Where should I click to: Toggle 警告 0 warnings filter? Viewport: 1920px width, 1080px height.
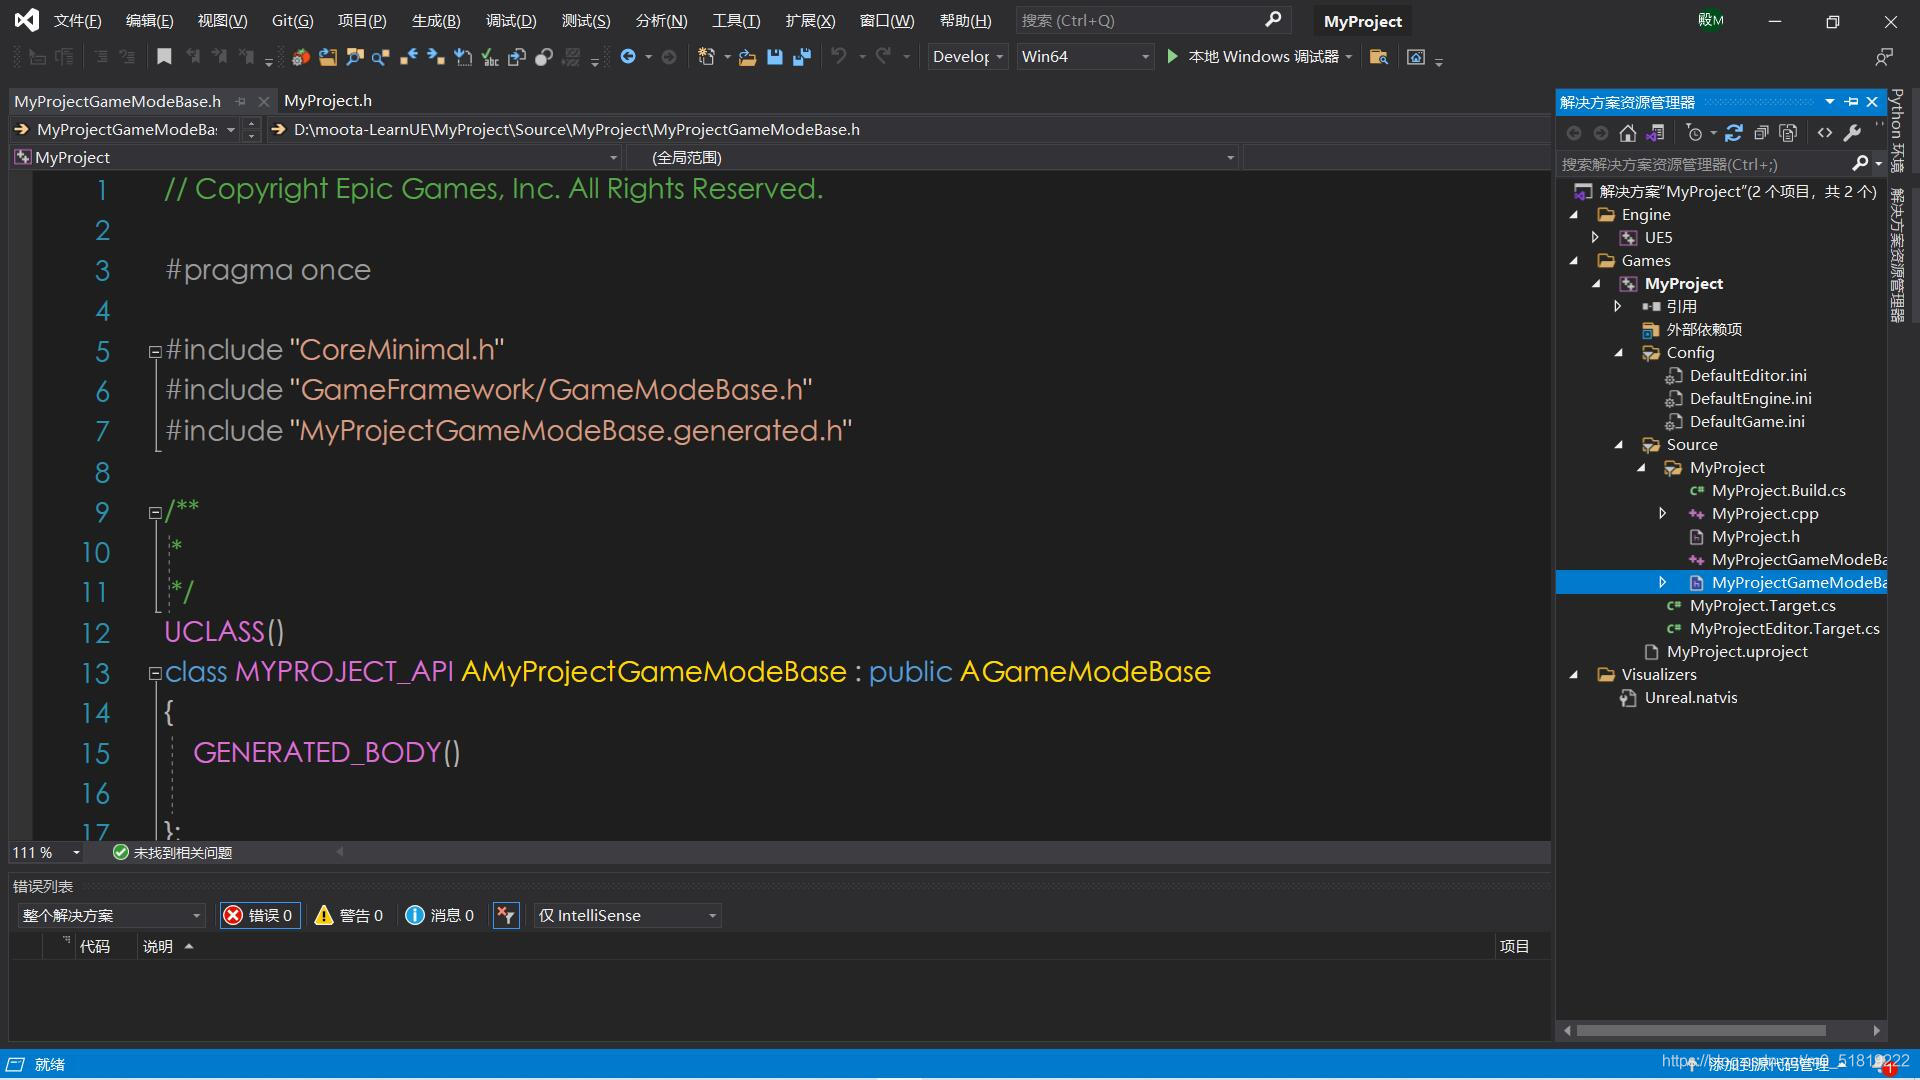tap(349, 915)
